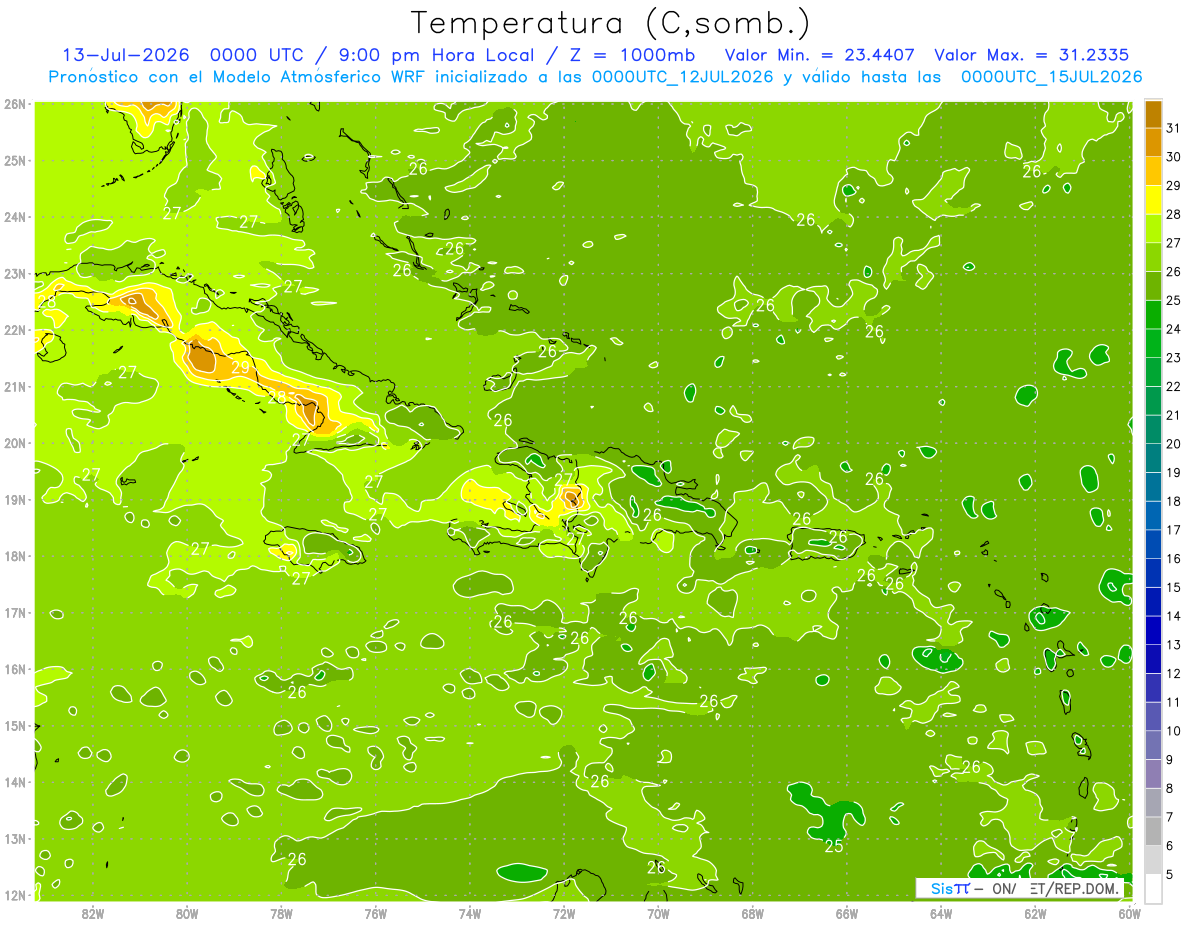Click the valid-until time "0000UTC_15JUL2026"
The height and width of the screenshot is (927, 1200).
pos(1051,77)
